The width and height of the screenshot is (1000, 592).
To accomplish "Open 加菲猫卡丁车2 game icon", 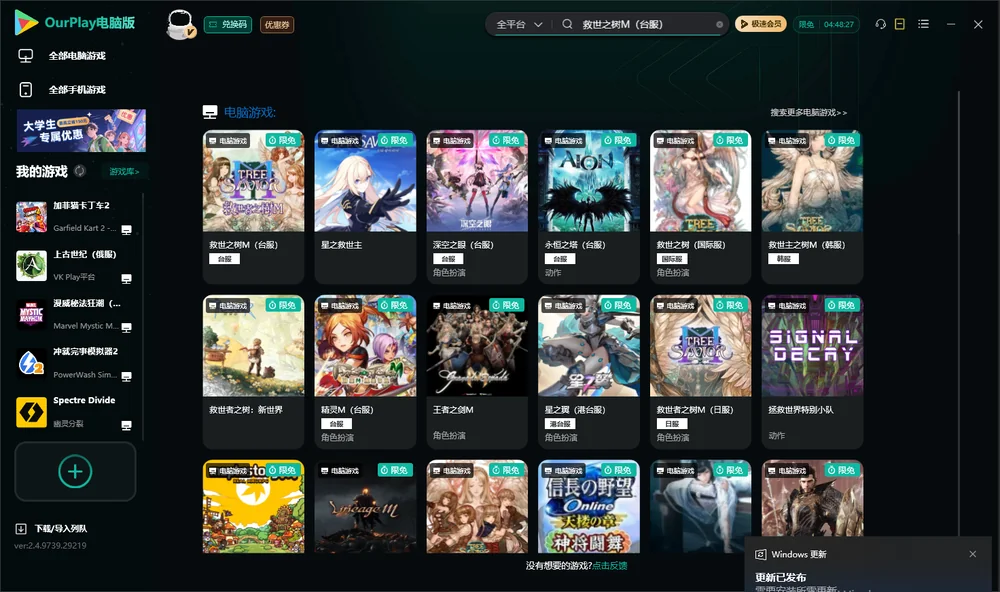I will coord(31,217).
